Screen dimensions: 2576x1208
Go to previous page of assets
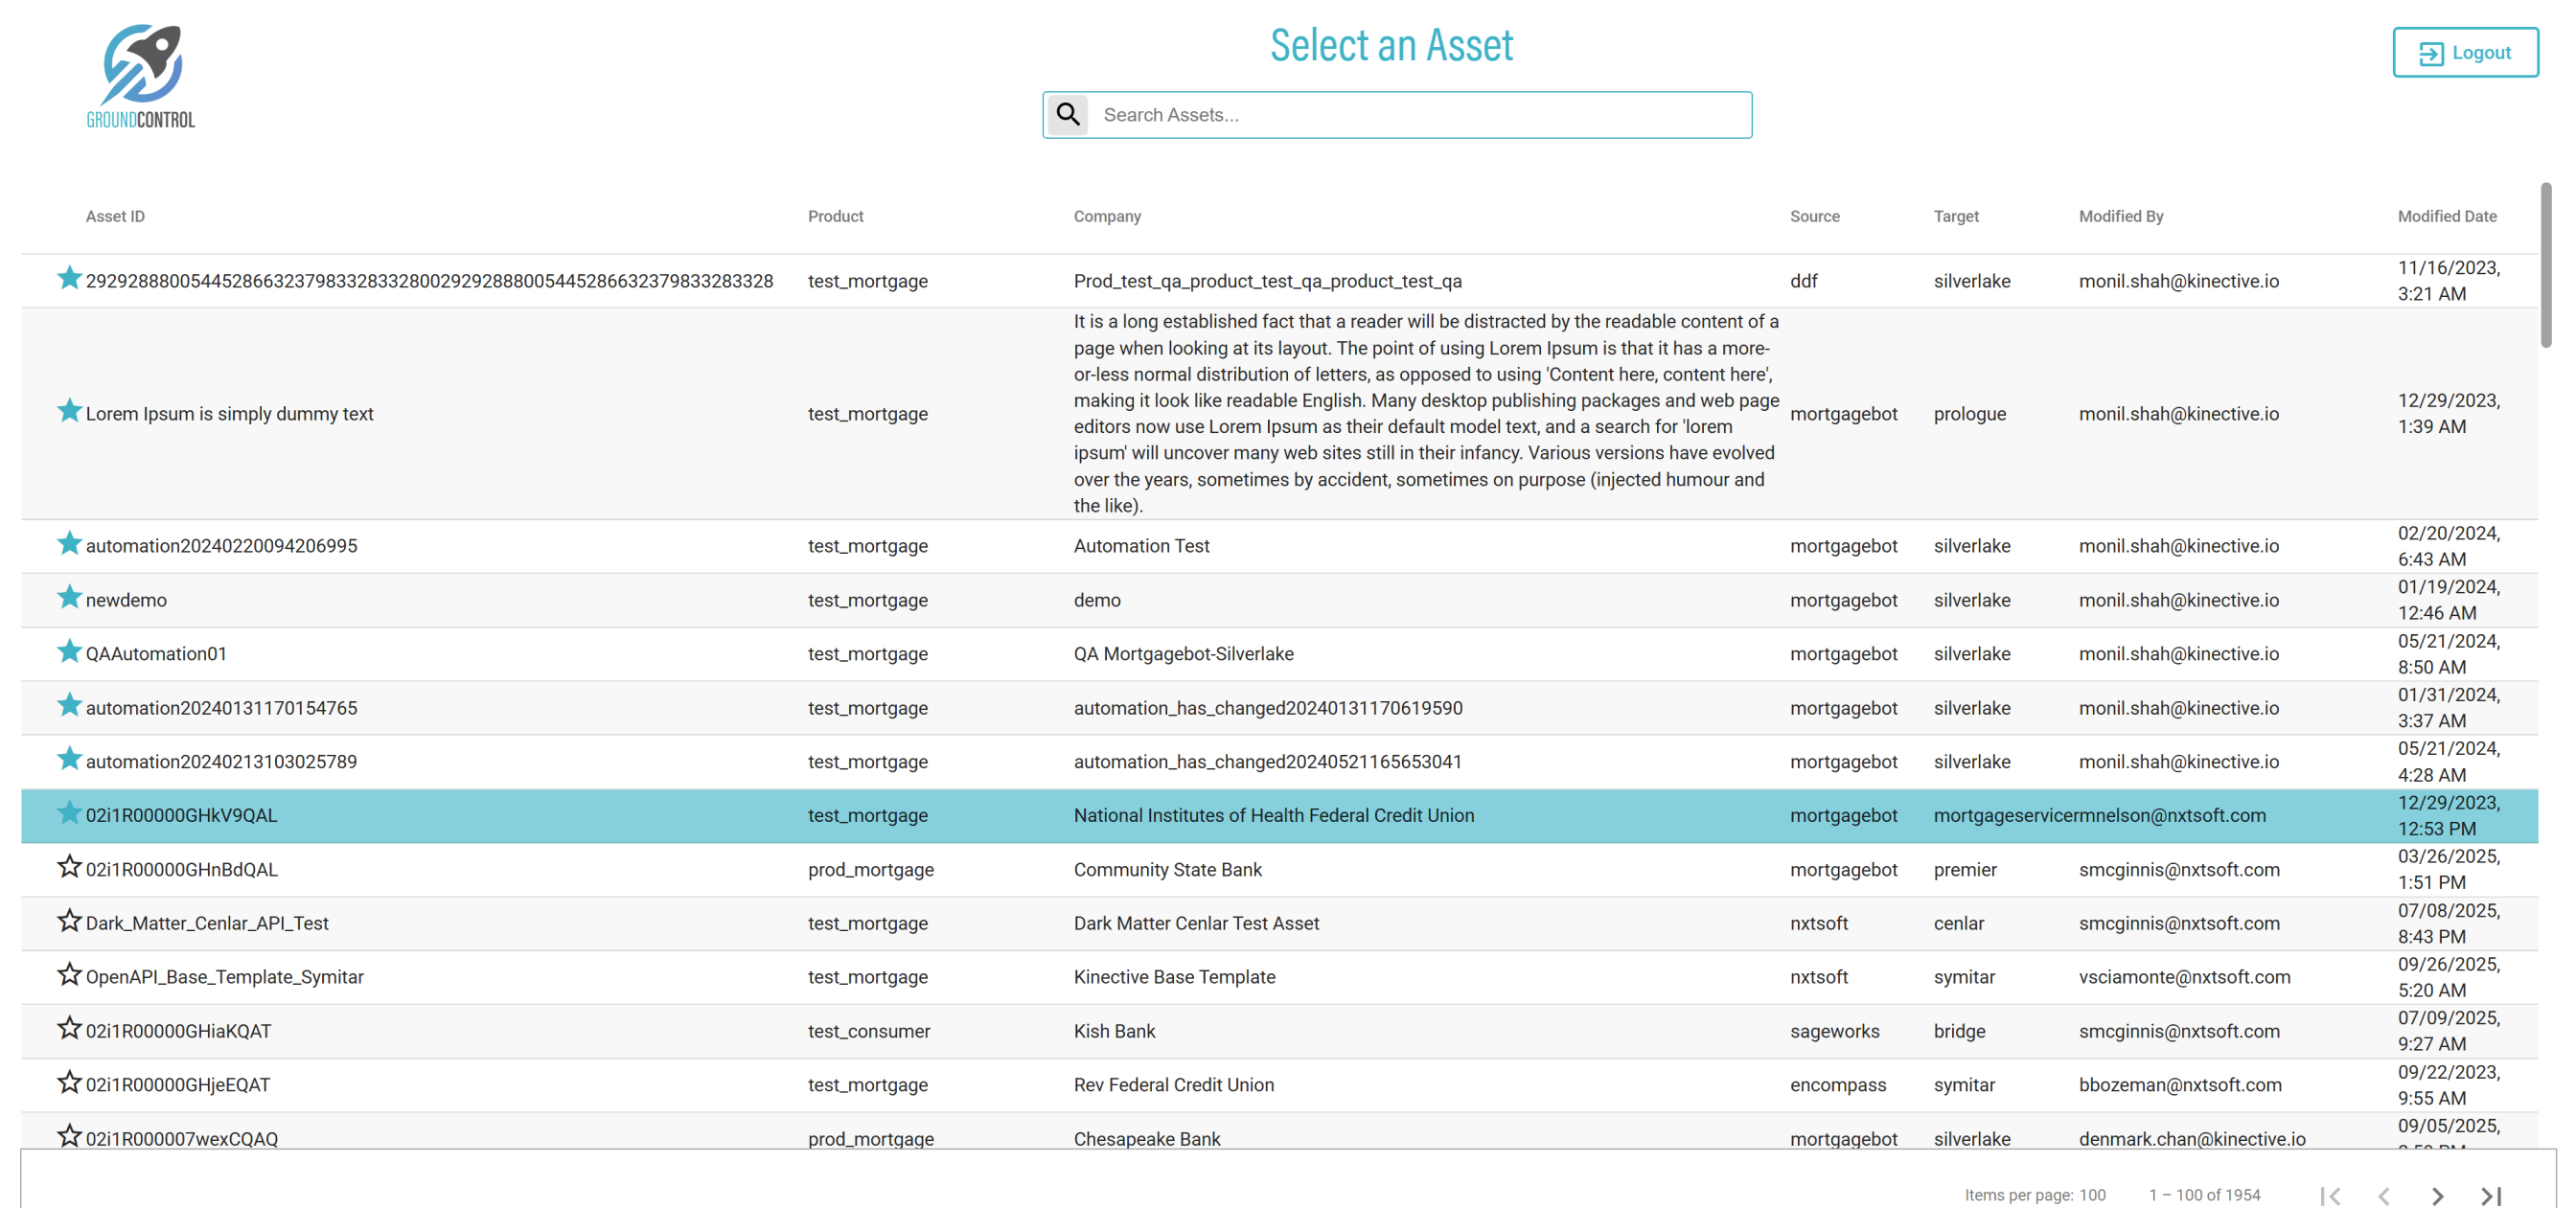2384,1195
